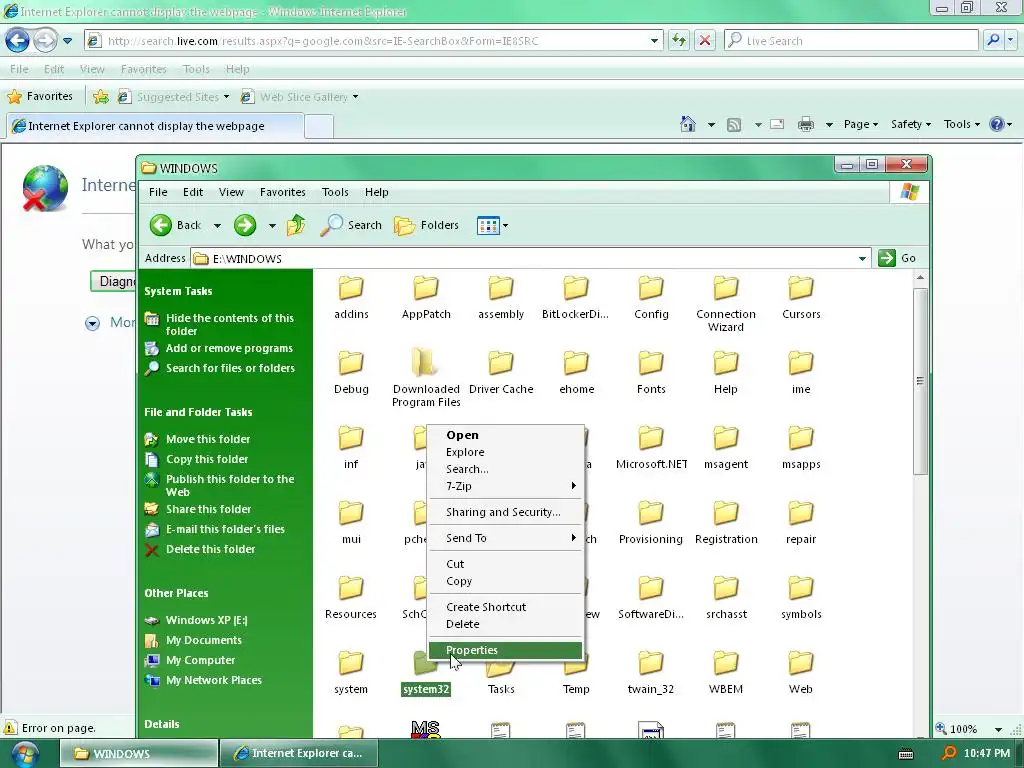Select the Driver Cache folder
Image resolution: width=1024 pixels, height=768 pixels.
(x=501, y=373)
